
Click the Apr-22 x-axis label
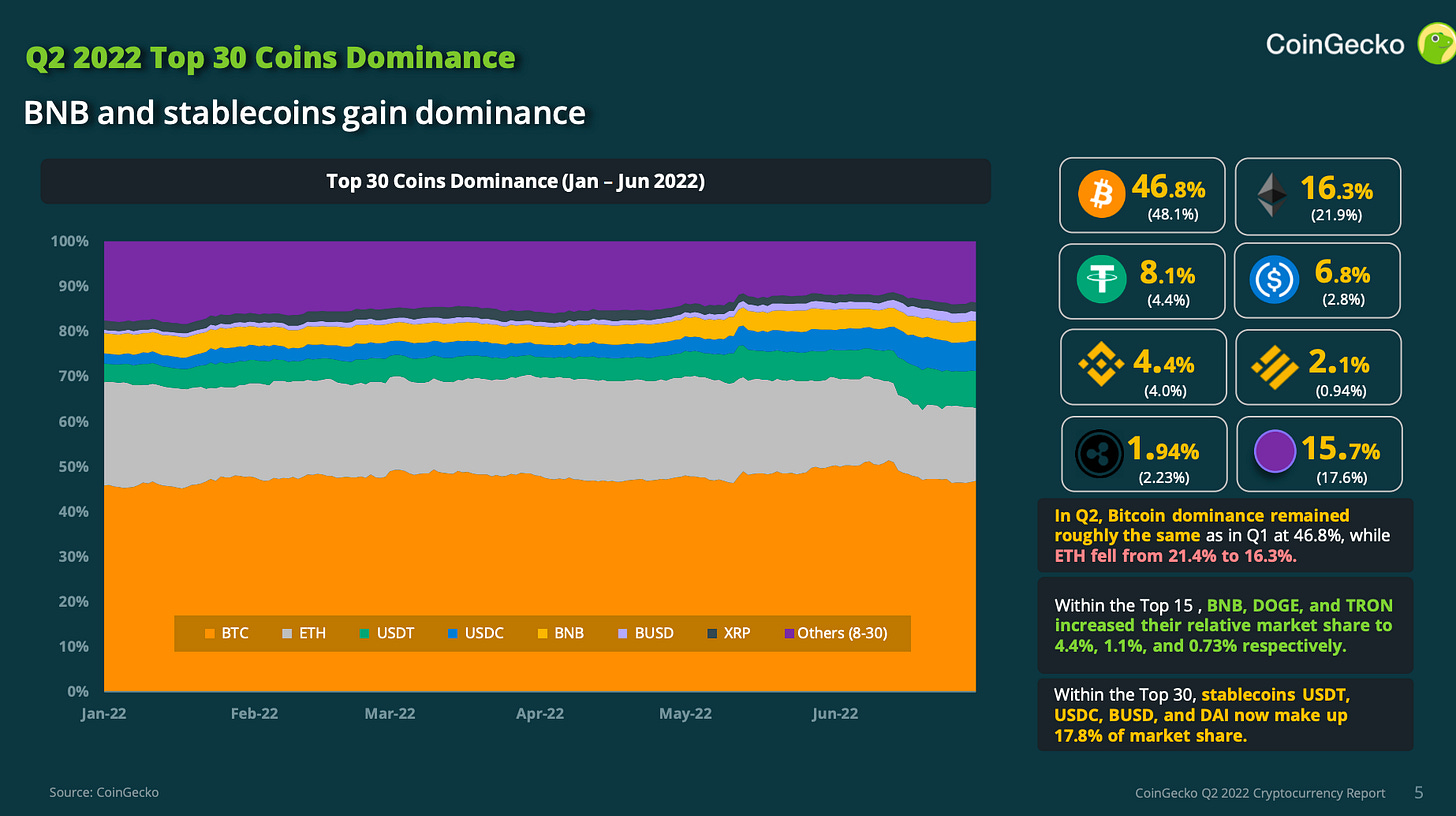point(541,713)
